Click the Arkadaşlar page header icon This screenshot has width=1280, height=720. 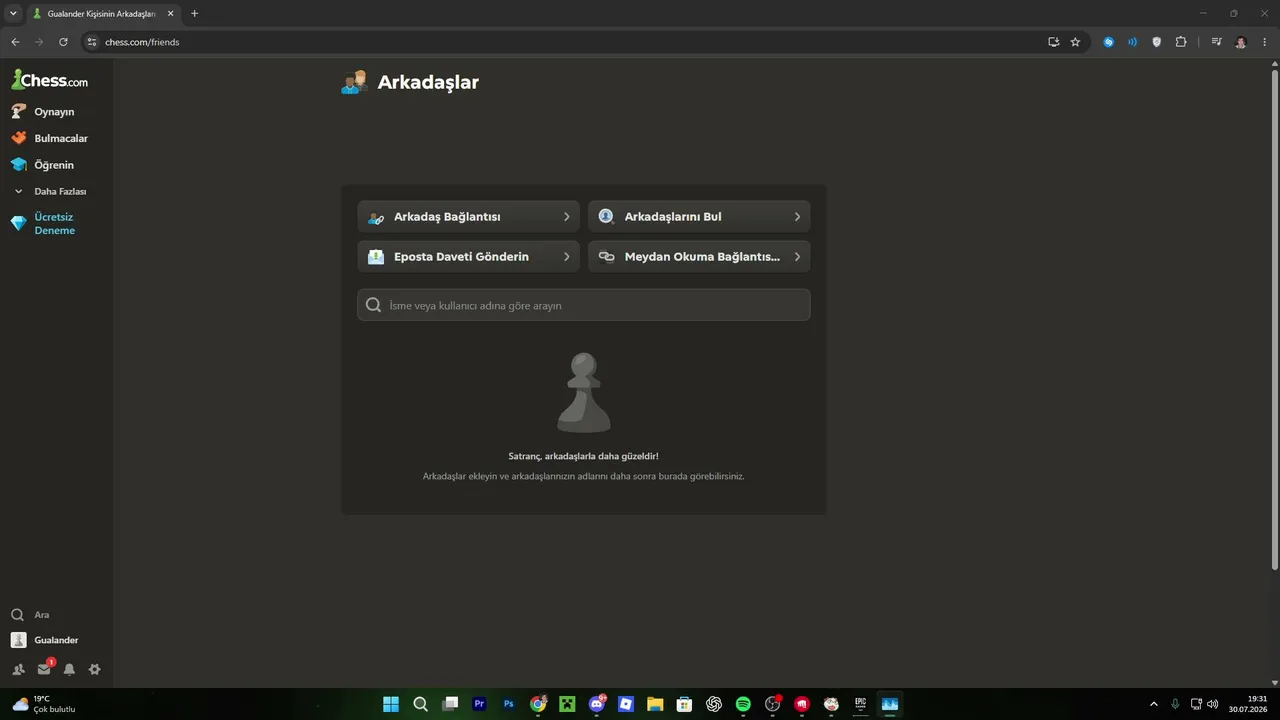[354, 82]
